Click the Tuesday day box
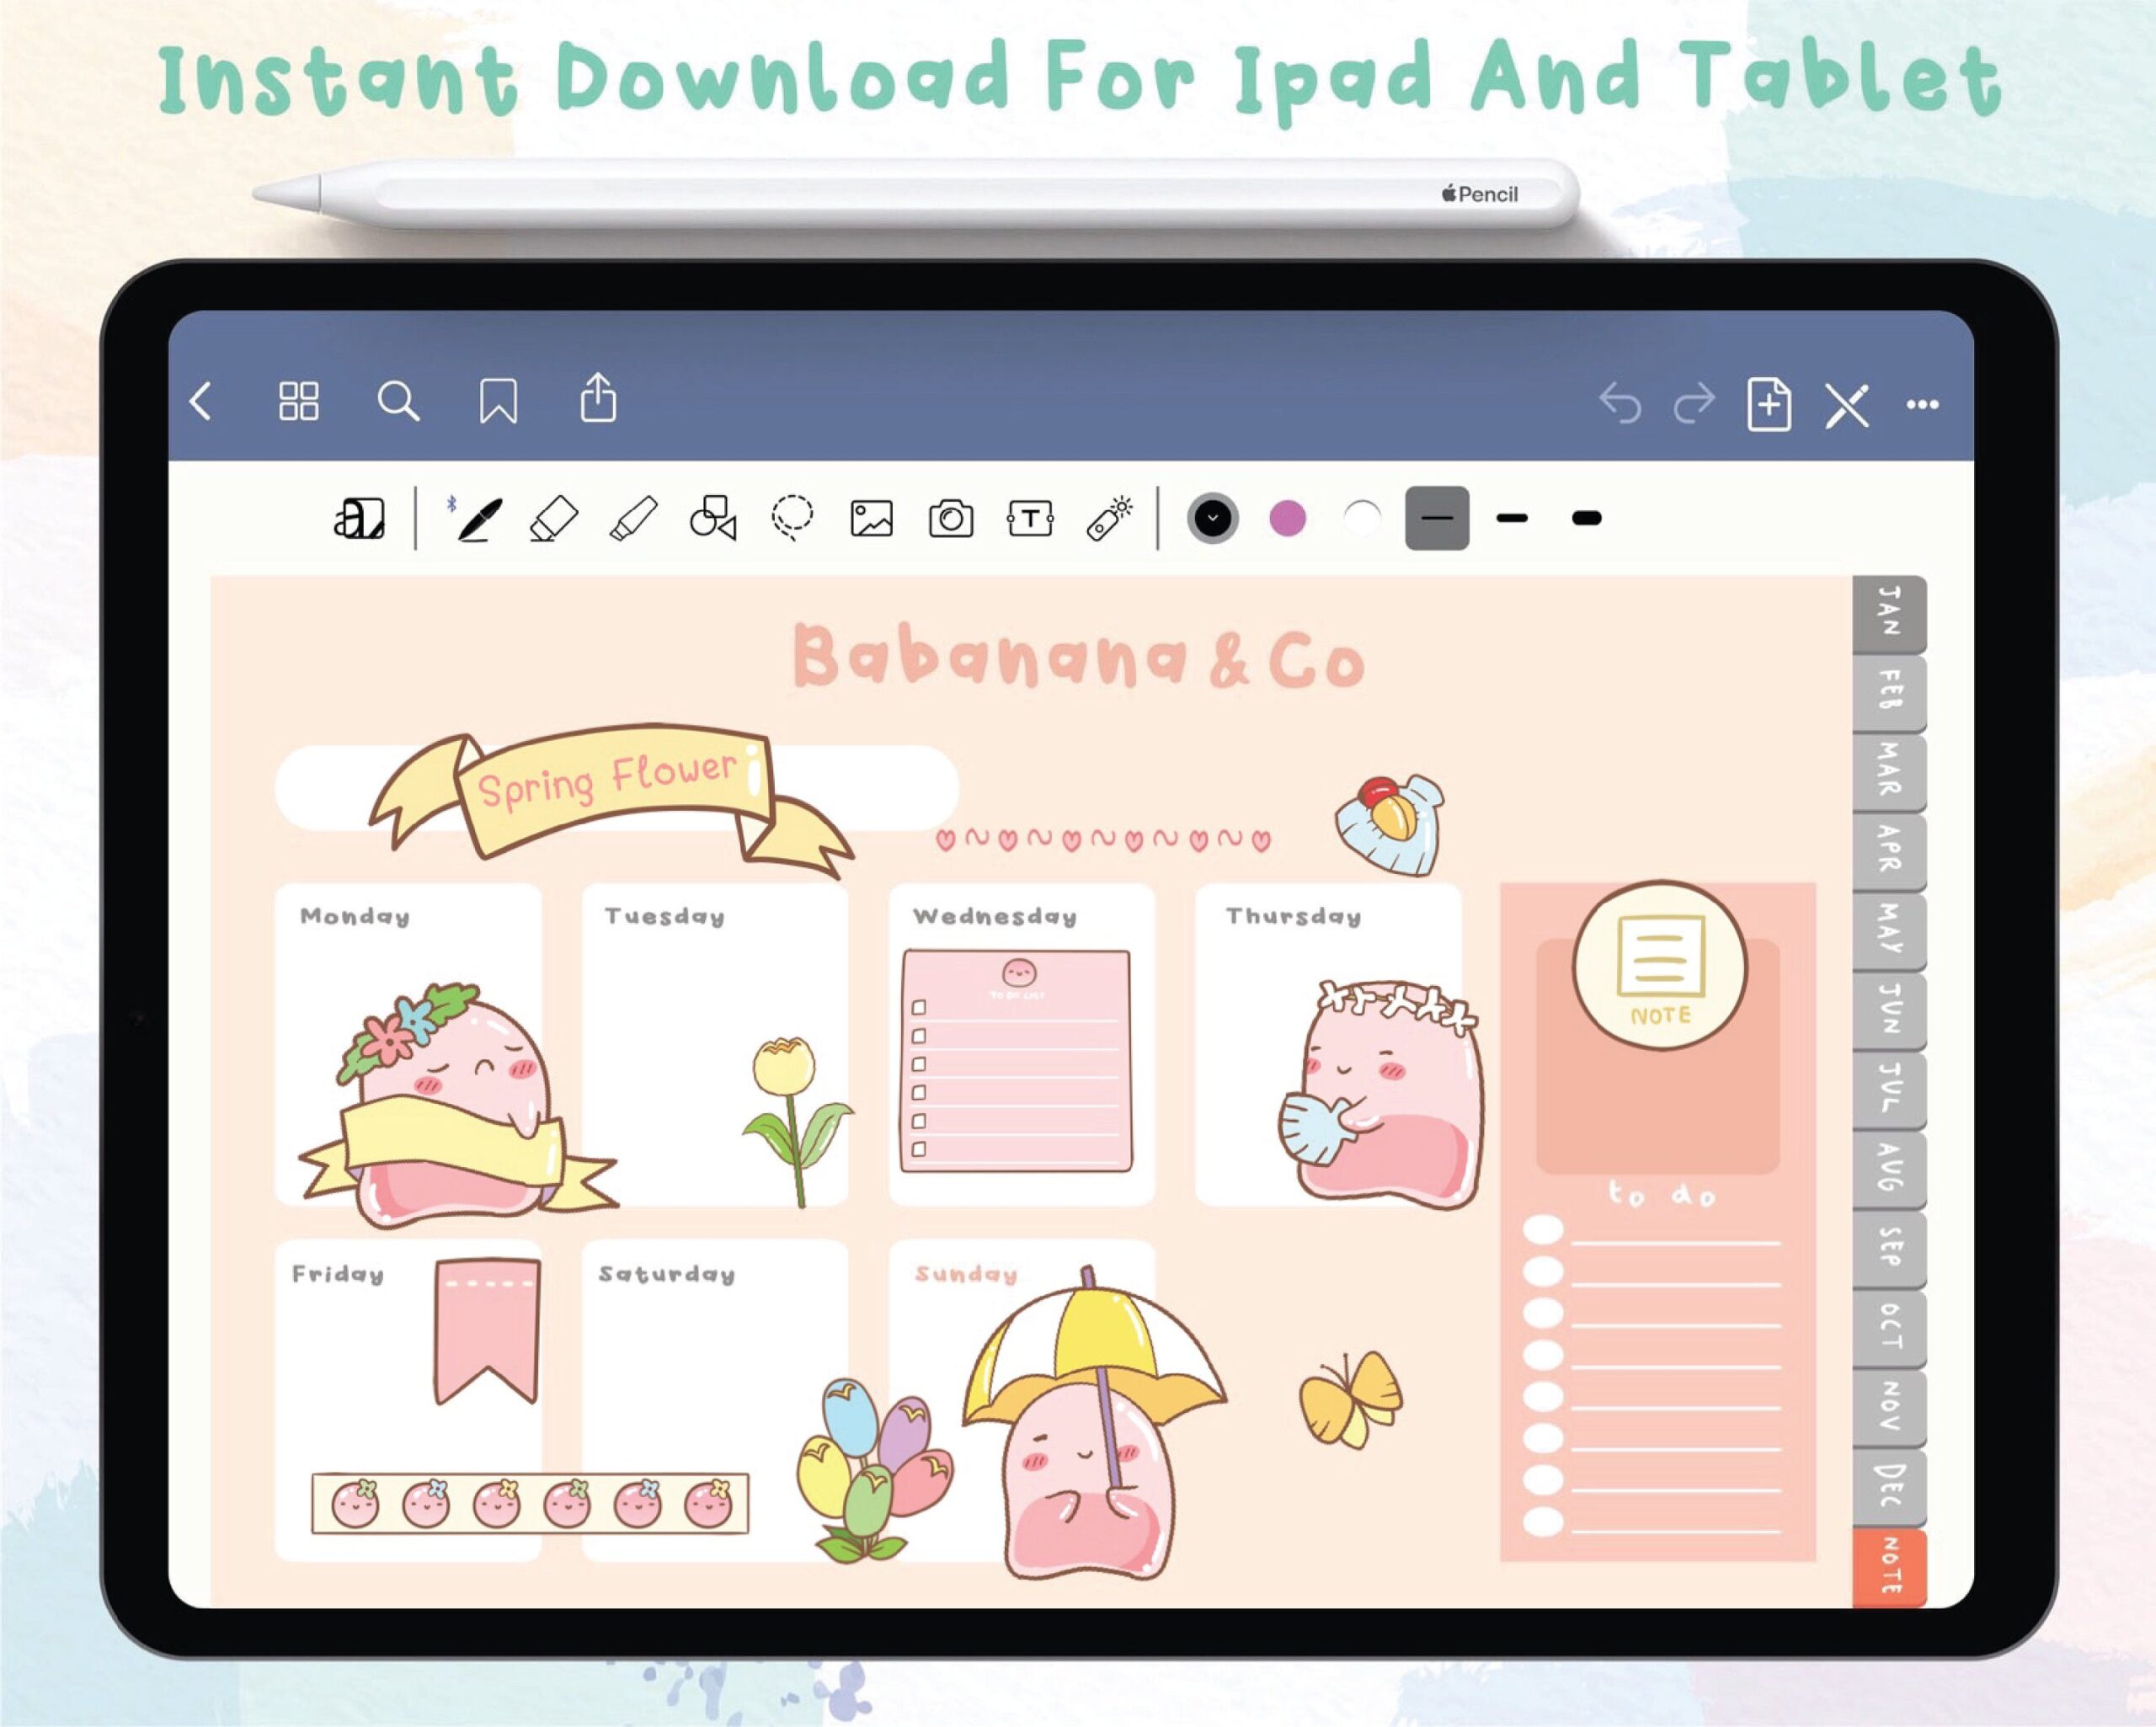The height and width of the screenshot is (1727, 2156). tap(715, 1044)
